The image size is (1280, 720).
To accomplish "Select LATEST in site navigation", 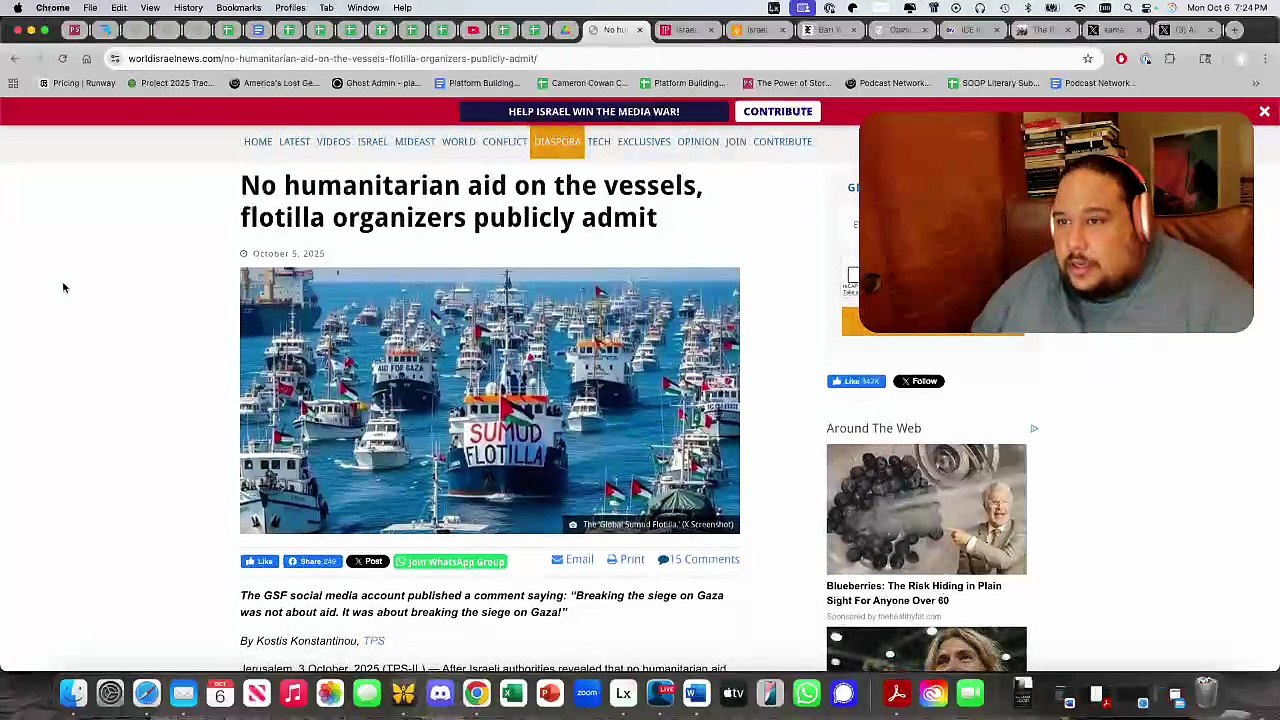I will pos(294,142).
